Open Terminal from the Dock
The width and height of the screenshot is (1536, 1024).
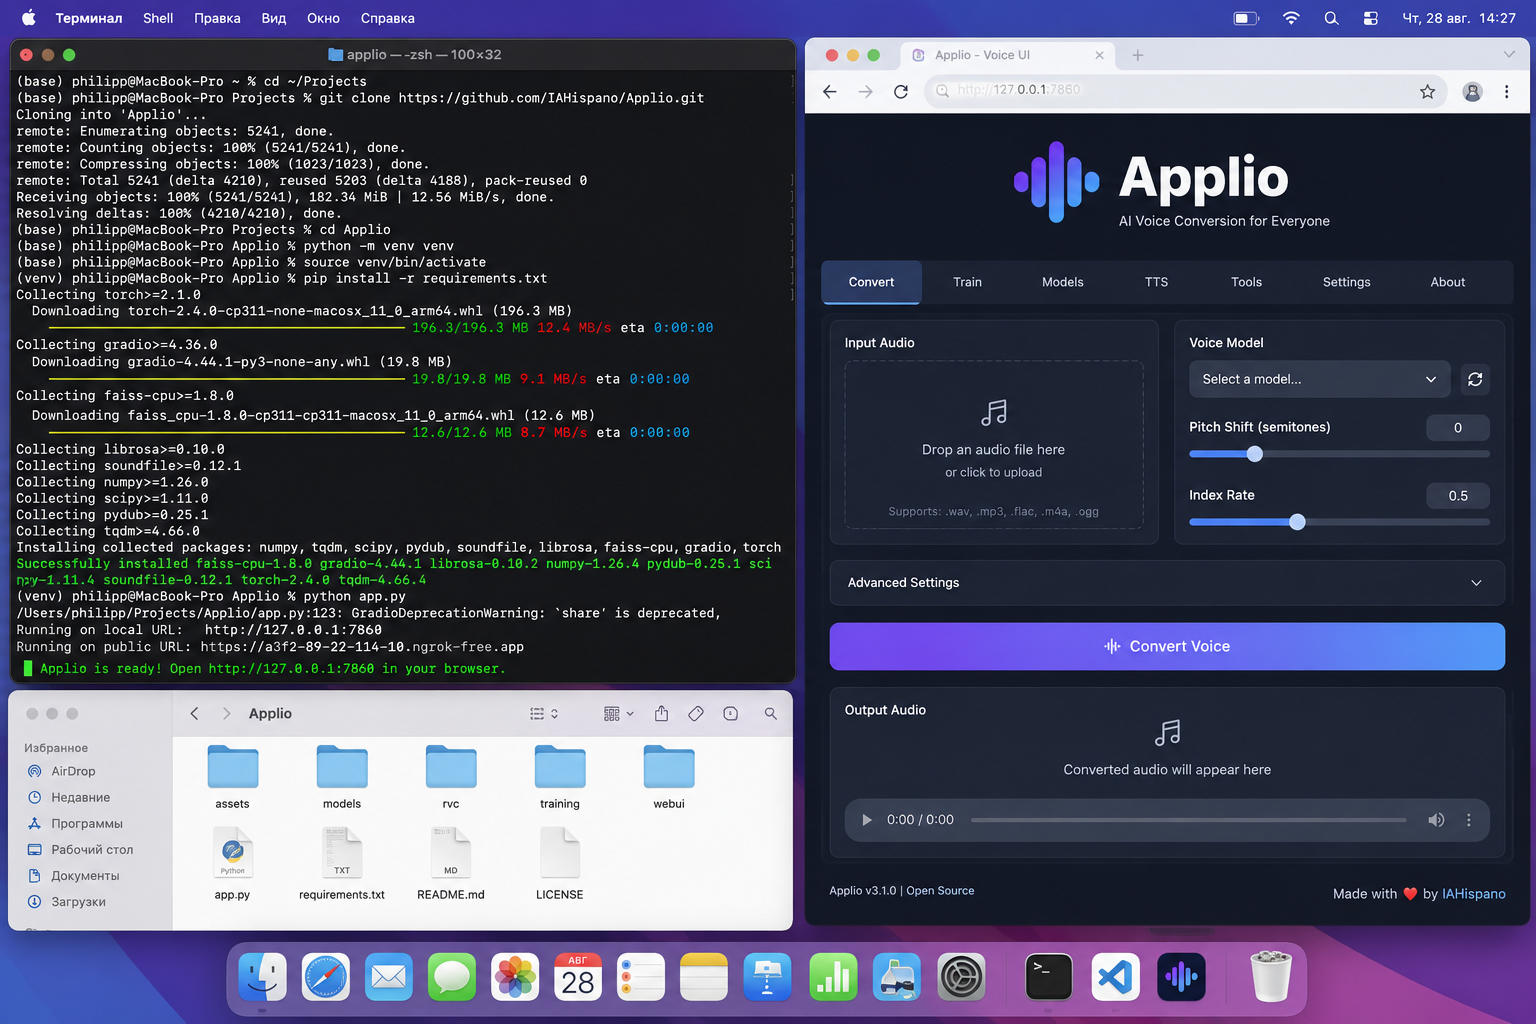click(1049, 977)
